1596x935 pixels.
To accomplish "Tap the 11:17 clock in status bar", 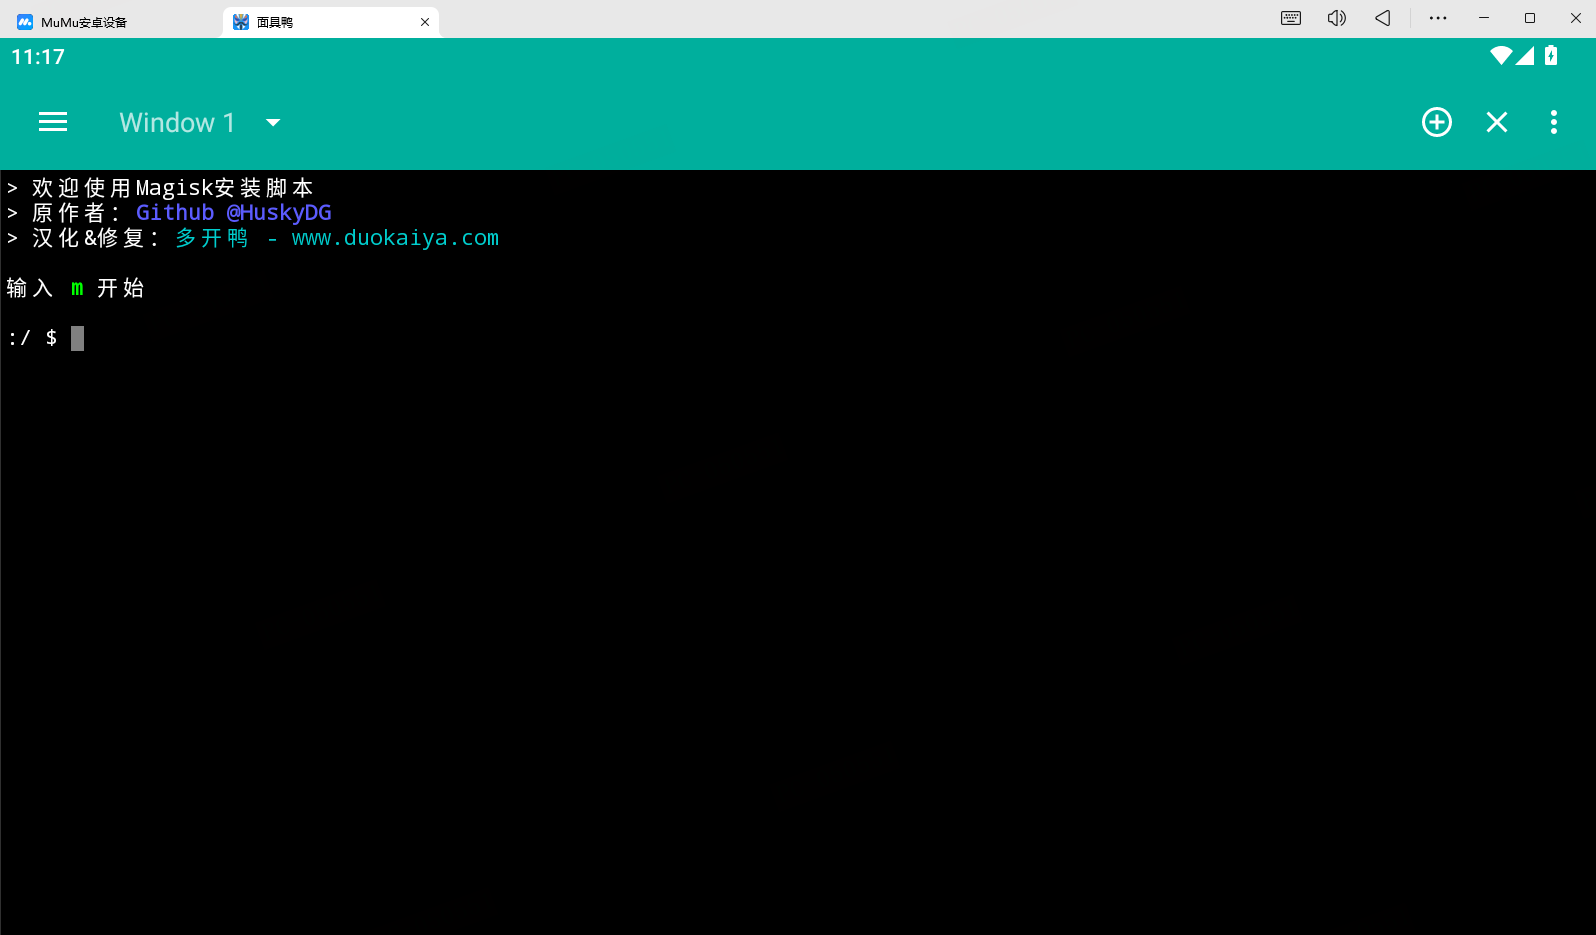I will point(38,57).
